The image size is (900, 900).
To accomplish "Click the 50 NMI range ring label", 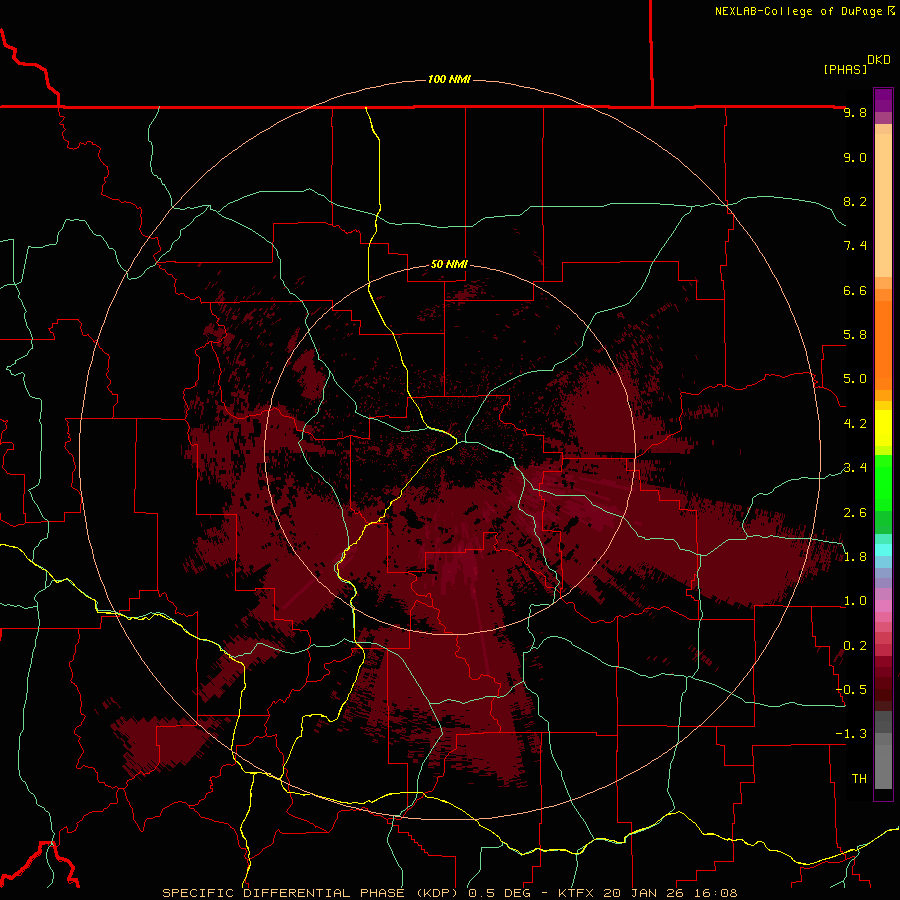I will tap(449, 264).
